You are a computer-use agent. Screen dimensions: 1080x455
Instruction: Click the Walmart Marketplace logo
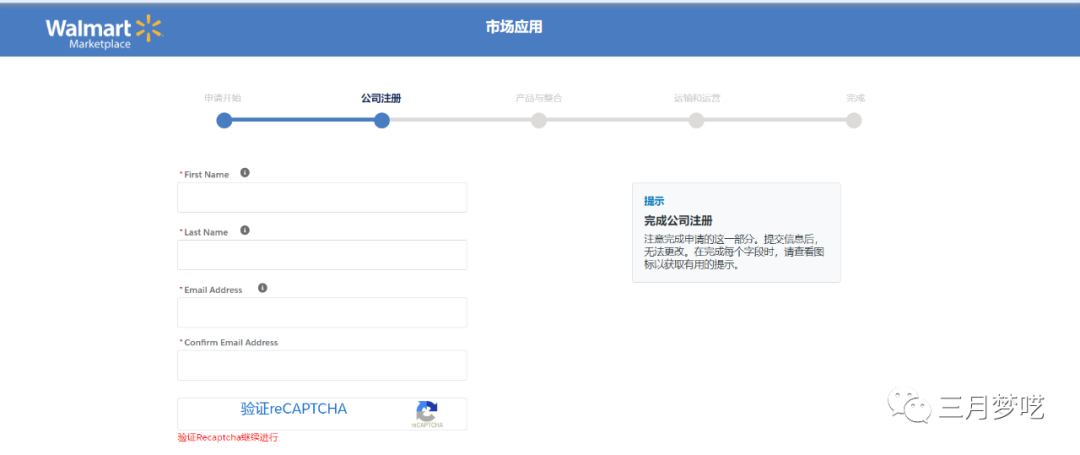pyautogui.click(x=103, y=31)
